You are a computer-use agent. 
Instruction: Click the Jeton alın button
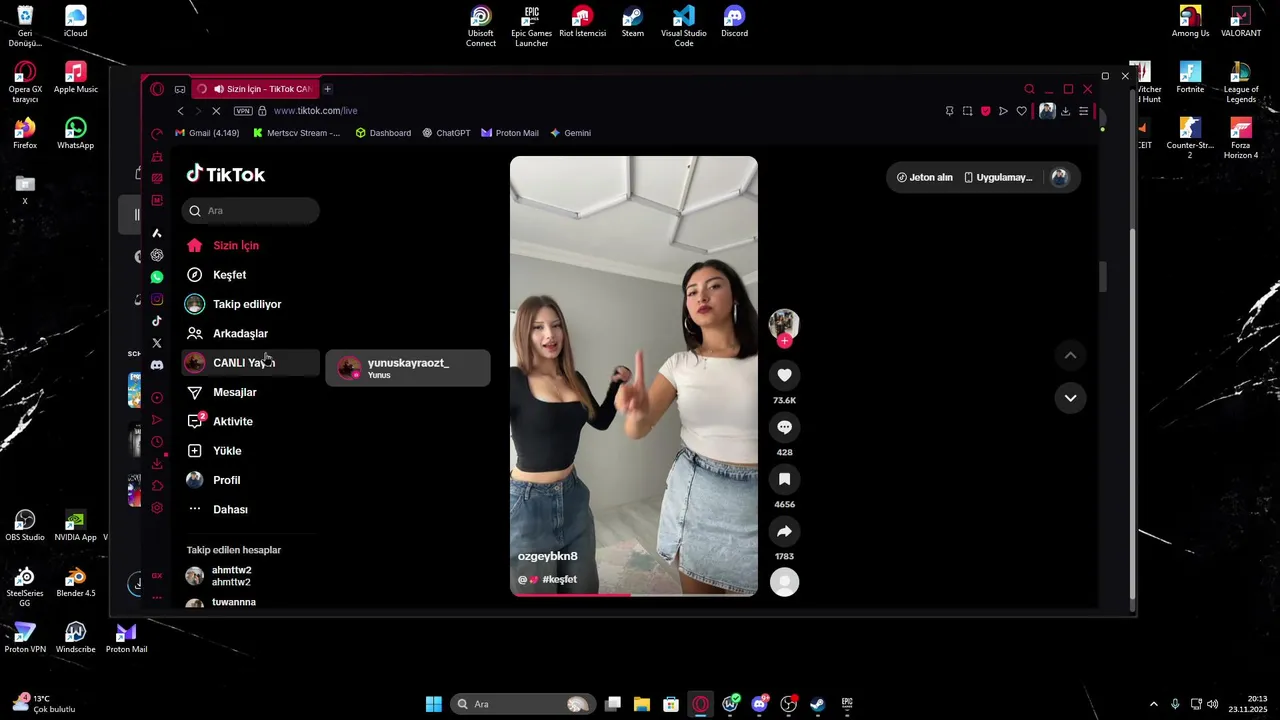925,177
